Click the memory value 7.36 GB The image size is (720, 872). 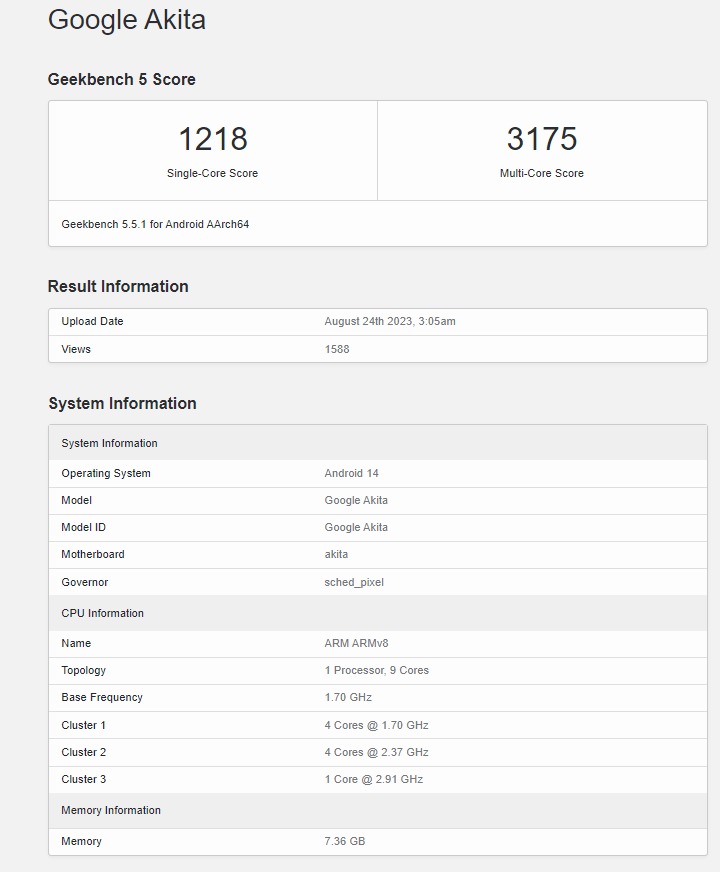pyautogui.click(x=344, y=841)
